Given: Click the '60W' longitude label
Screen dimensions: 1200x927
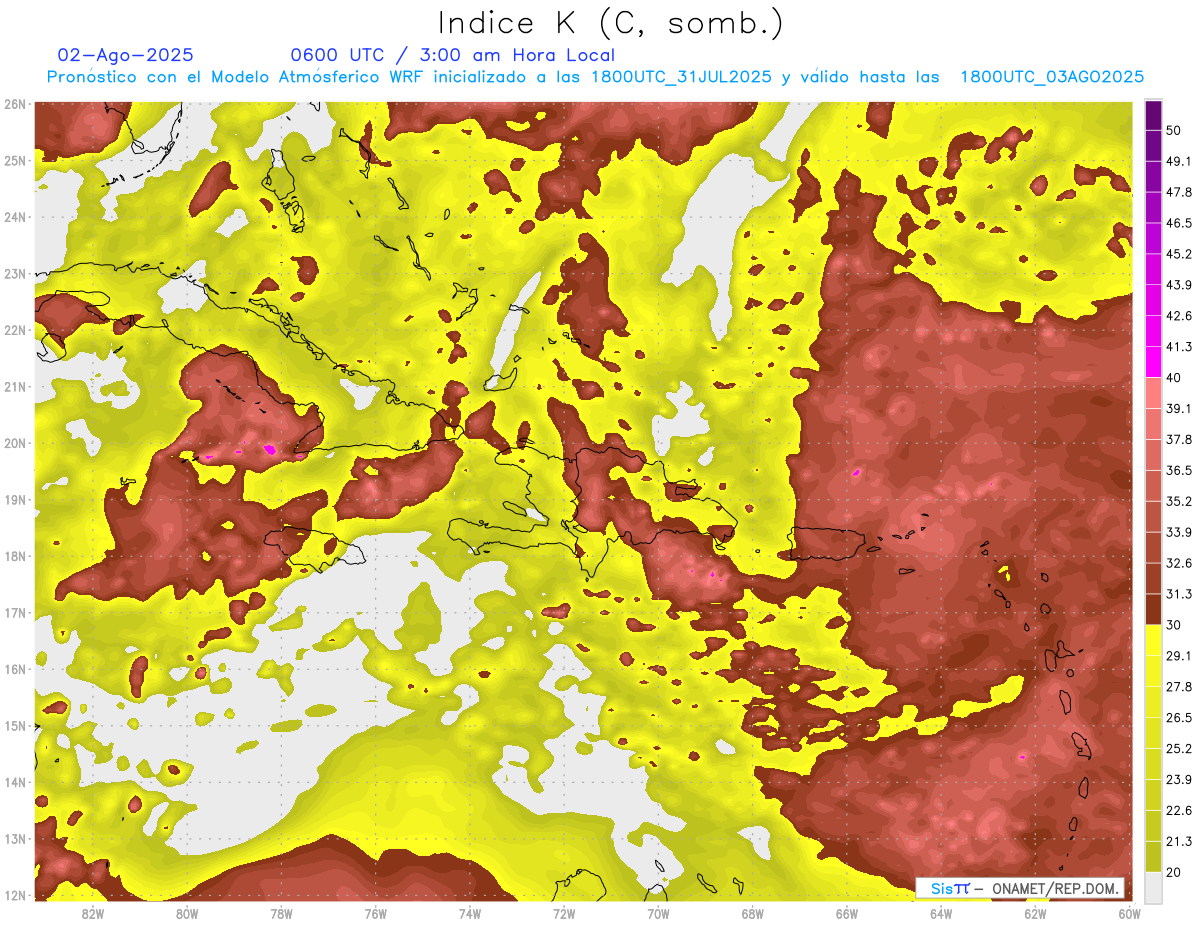Looking at the screenshot, I should tap(1130, 913).
